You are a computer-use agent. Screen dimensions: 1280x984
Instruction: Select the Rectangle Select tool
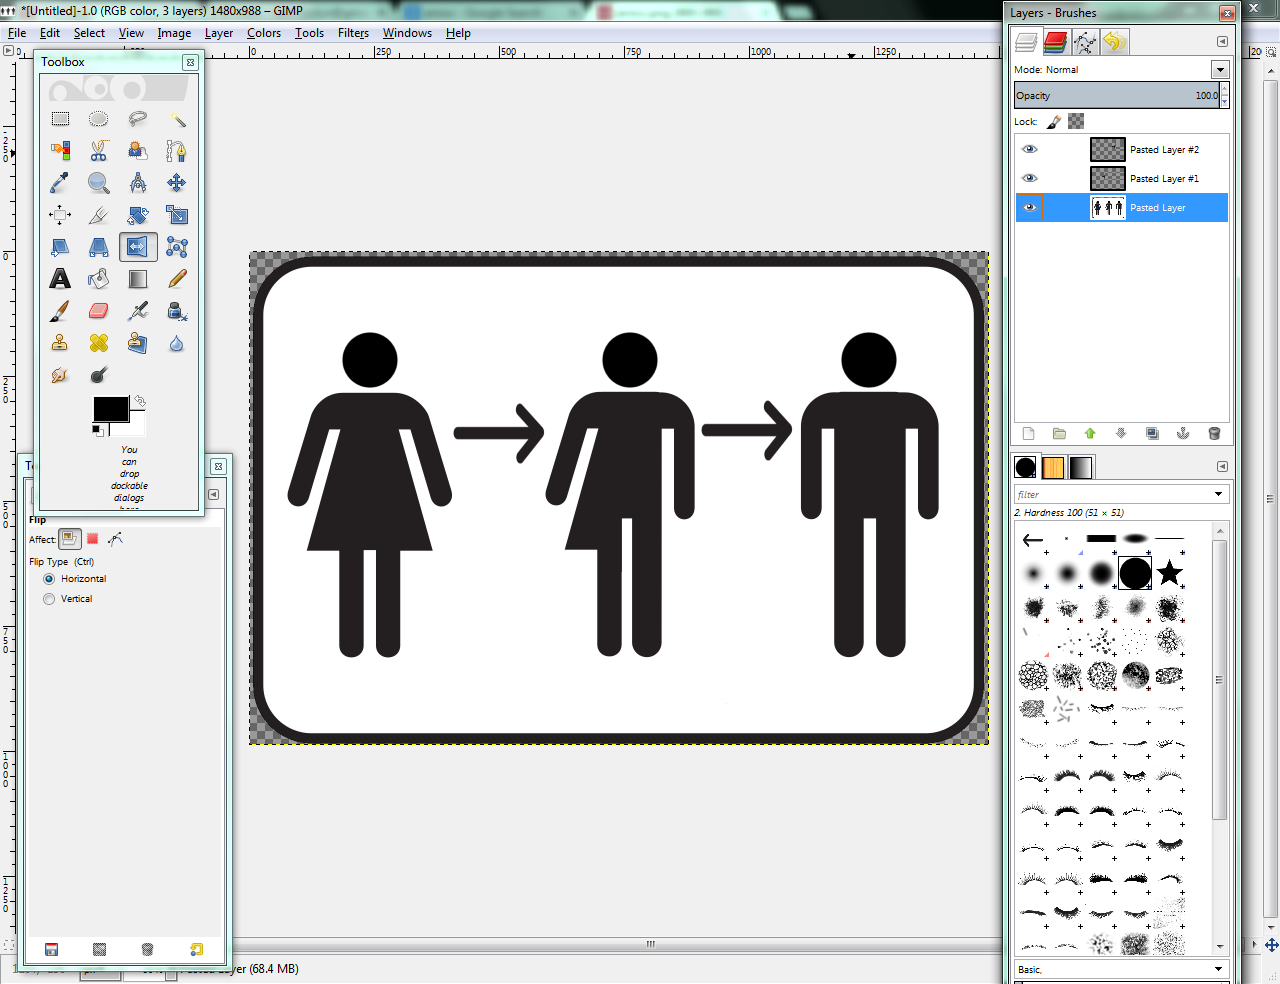[60, 119]
